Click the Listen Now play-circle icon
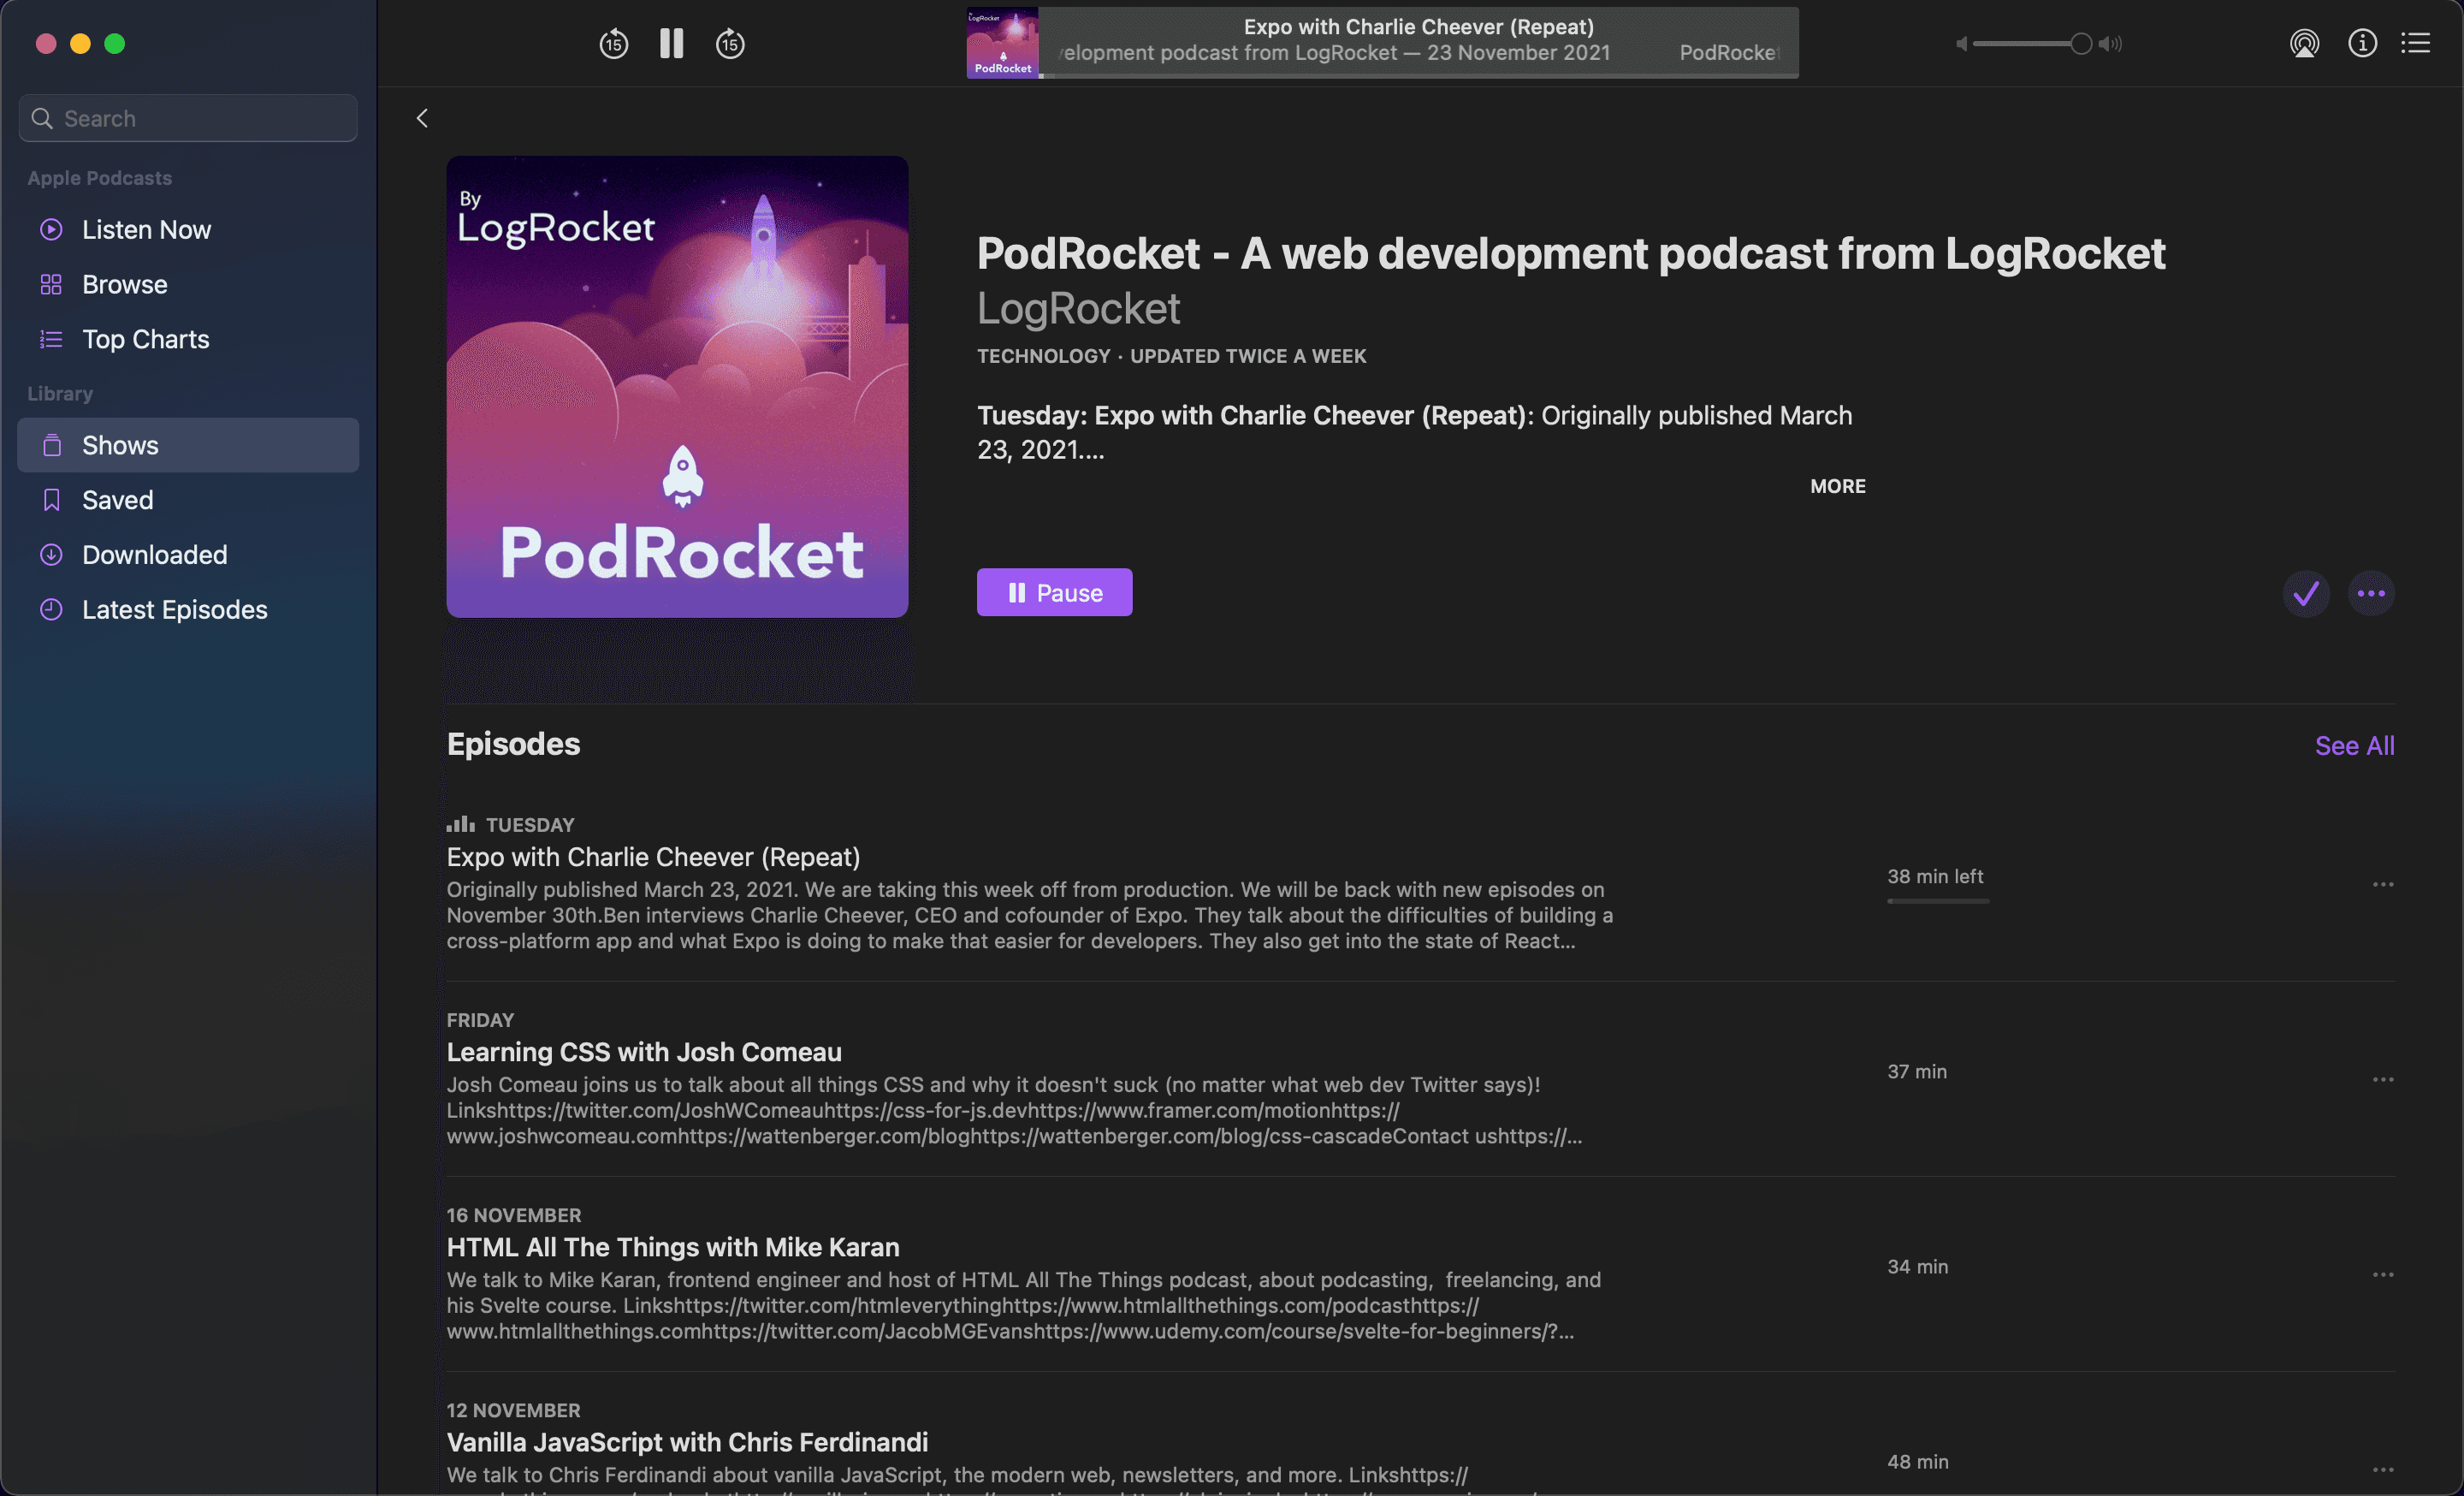 pyautogui.click(x=51, y=229)
